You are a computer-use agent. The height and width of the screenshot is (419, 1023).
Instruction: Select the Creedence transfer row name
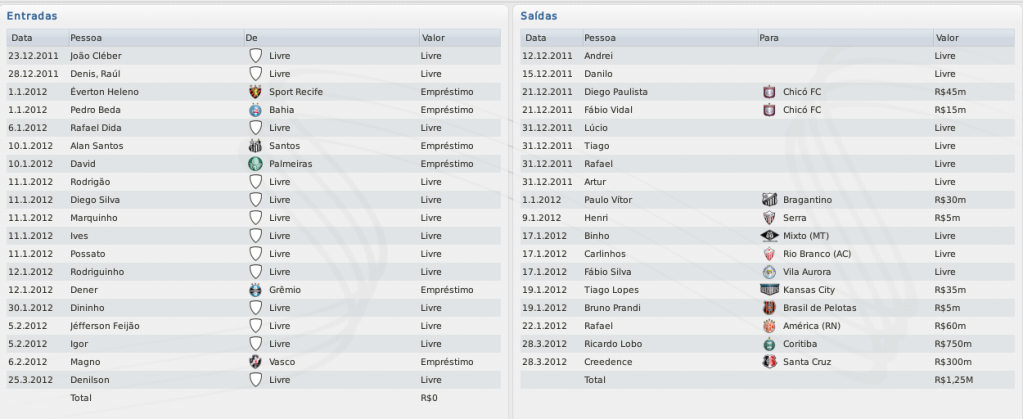tap(609, 362)
